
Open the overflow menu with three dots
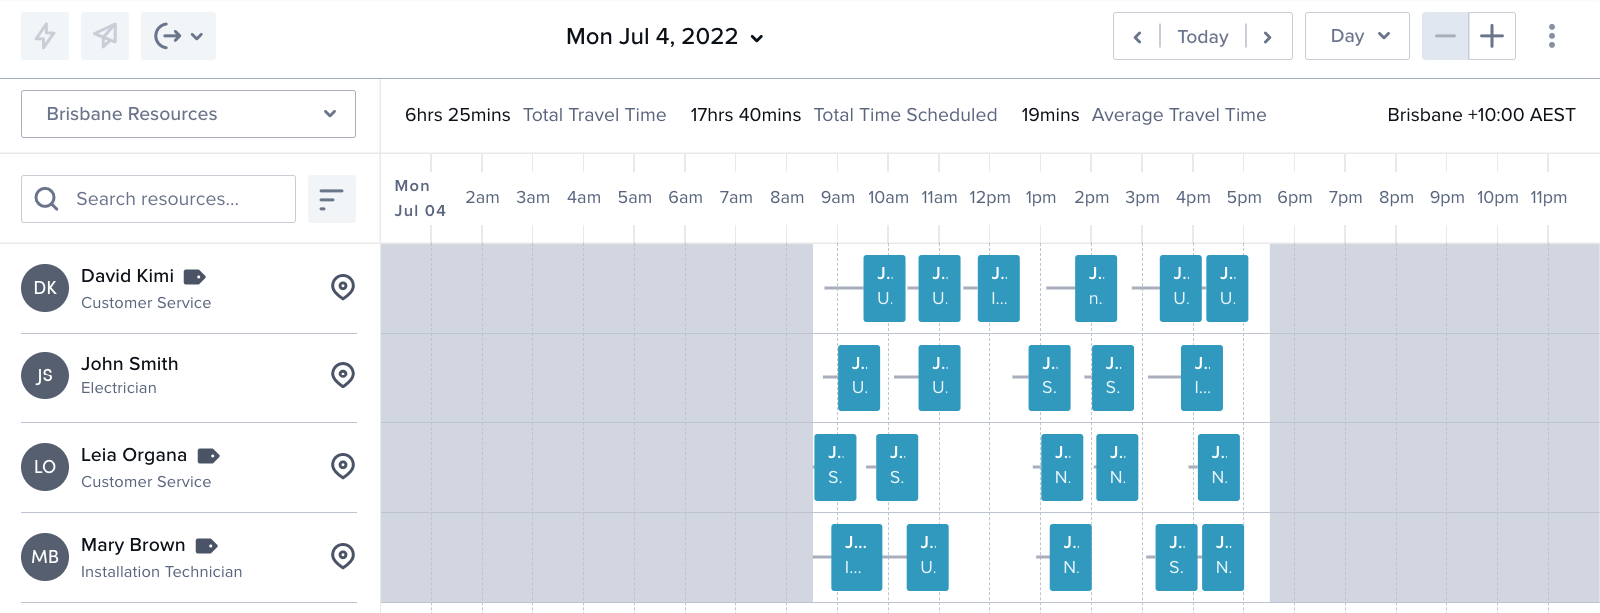point(1551,36)
